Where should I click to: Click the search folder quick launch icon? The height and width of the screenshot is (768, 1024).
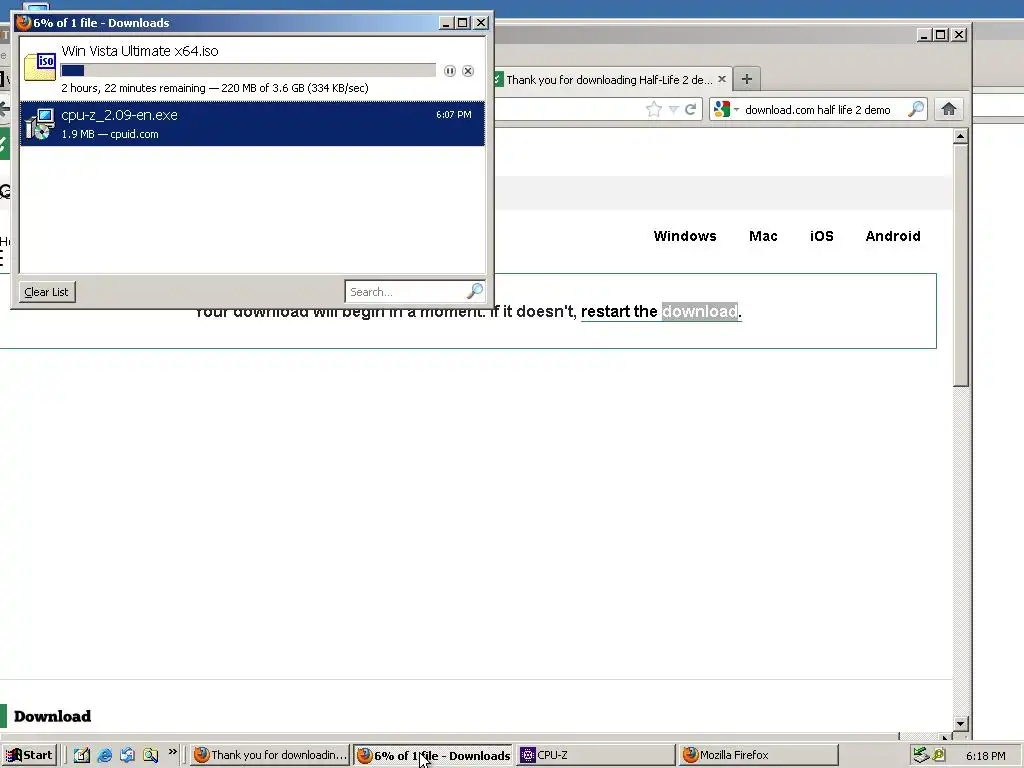click(x=150, y=755)
